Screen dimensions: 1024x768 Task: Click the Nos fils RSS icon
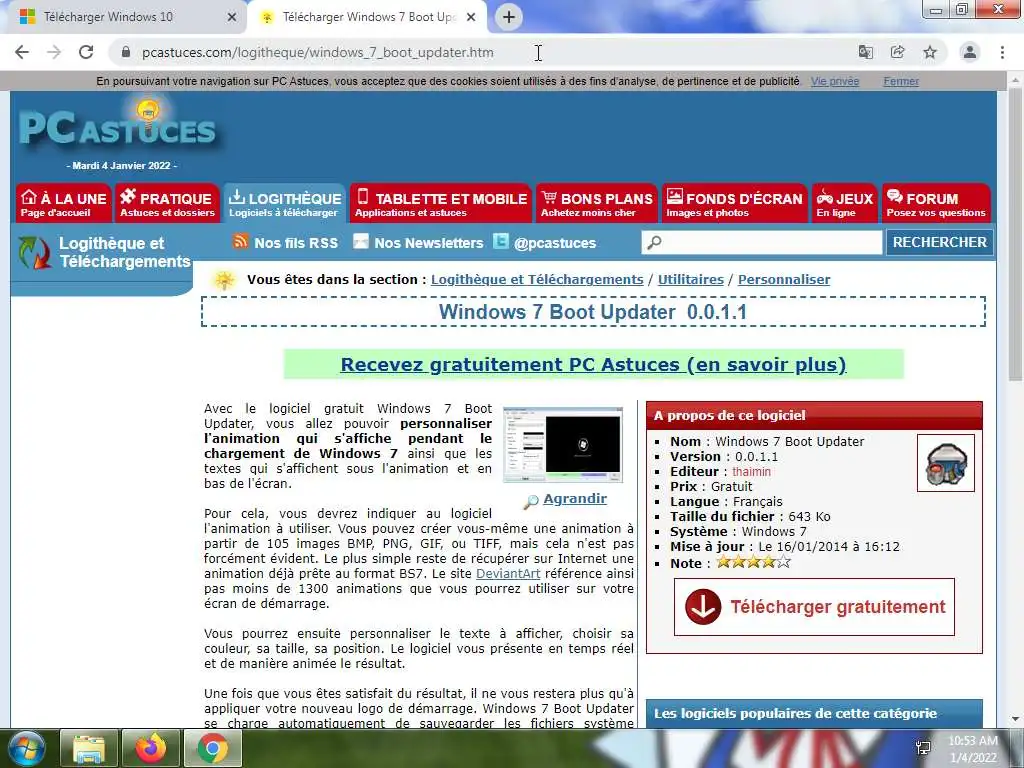240,242
